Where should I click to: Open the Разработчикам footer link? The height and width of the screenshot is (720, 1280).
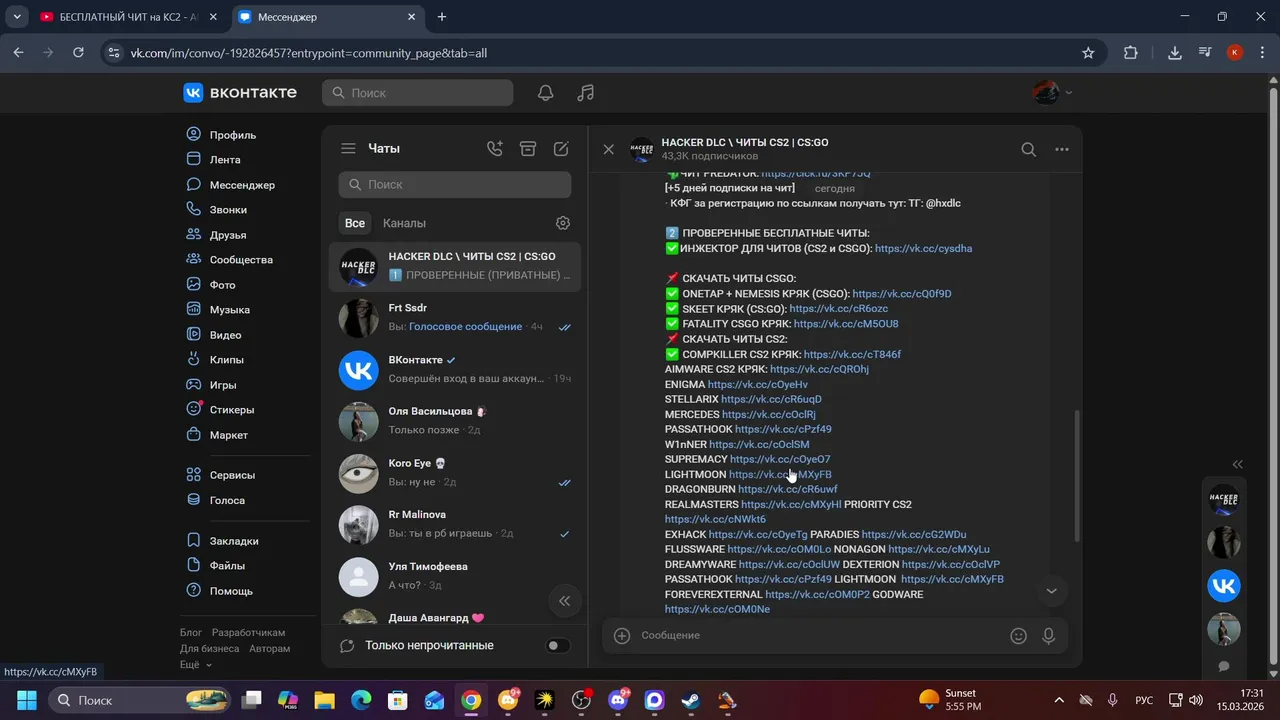(248, 633)
